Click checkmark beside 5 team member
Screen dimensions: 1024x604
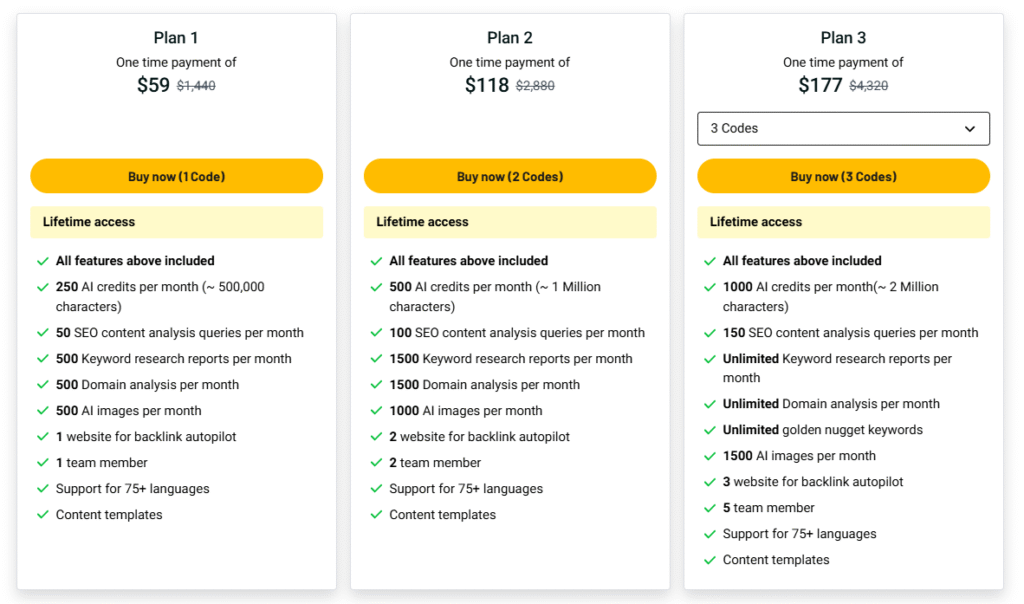pyautogui.click(x=710, y=508)
